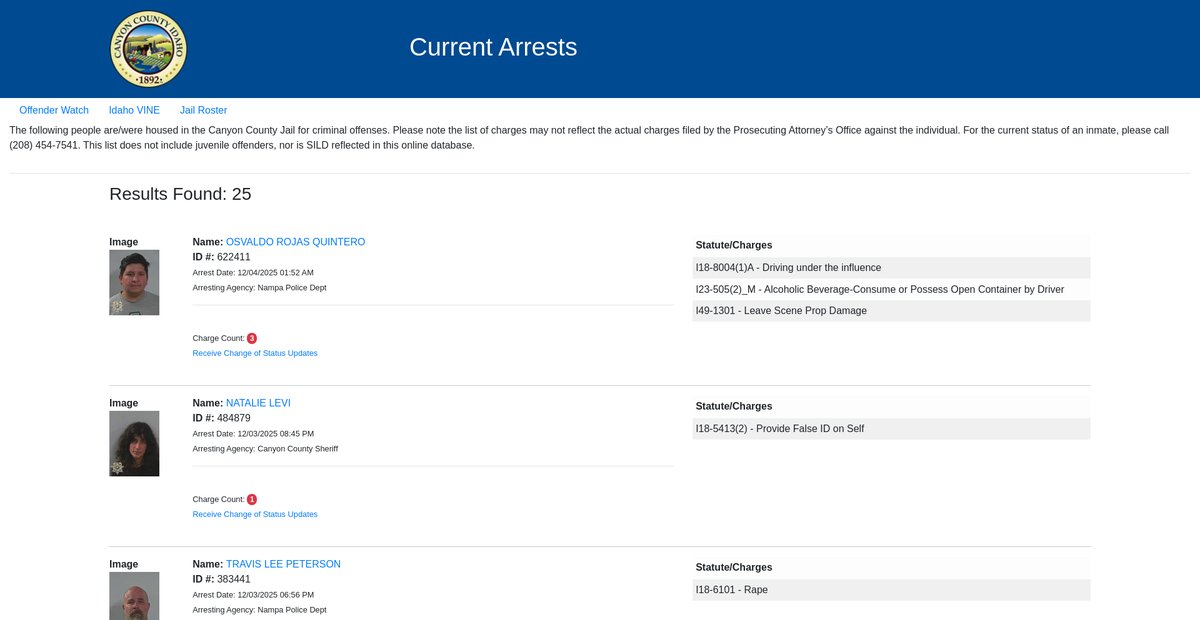Select the Leave Scene Prop Damage charge row
1200x620 pixels.
point(890,311)
